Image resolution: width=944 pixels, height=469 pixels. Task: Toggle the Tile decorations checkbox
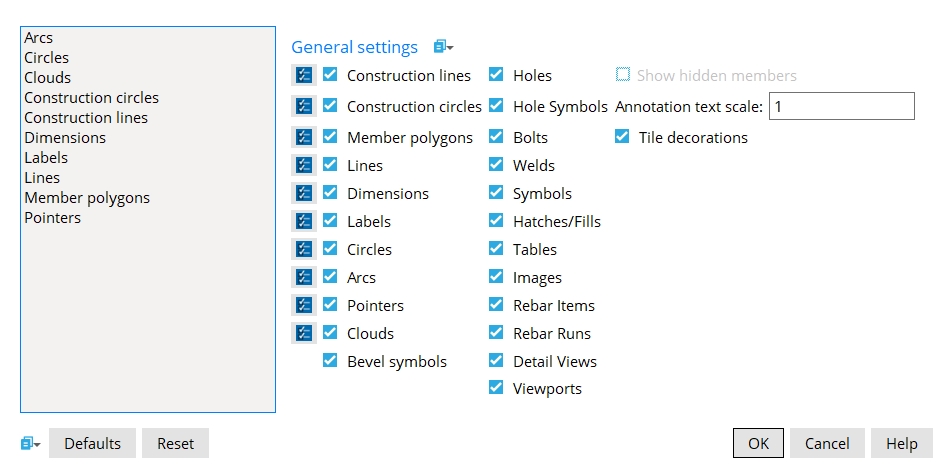(x=622, y=137)
